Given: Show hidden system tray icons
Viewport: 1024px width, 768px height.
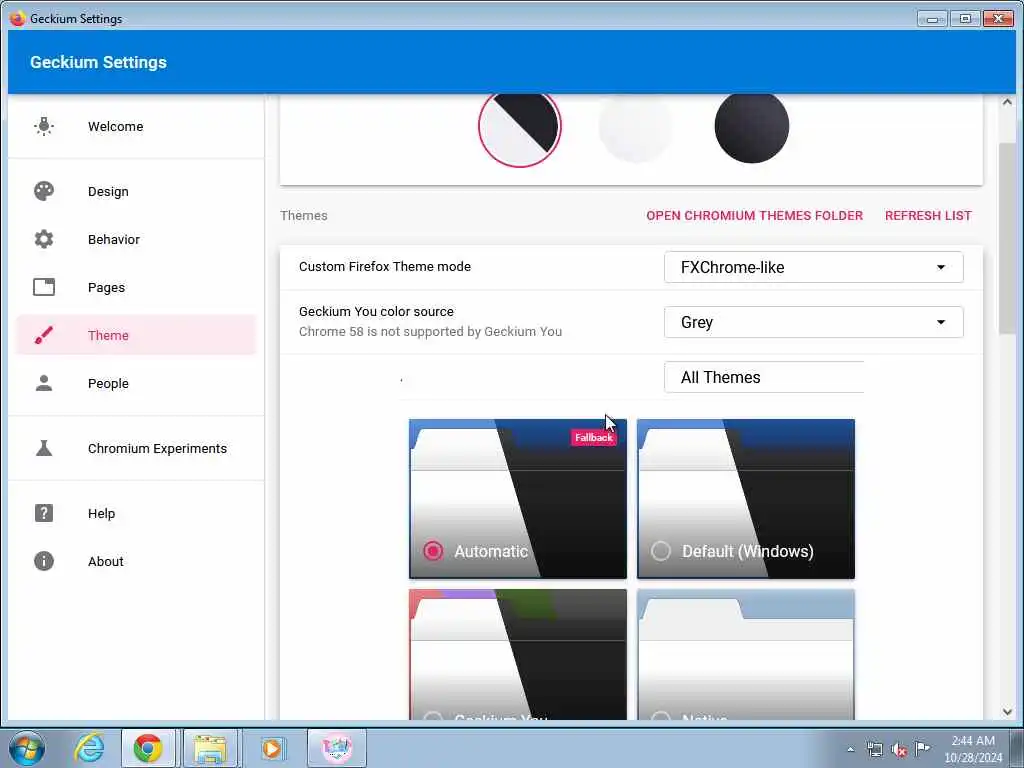Looking at the screenshot, I should coord(850,749).
